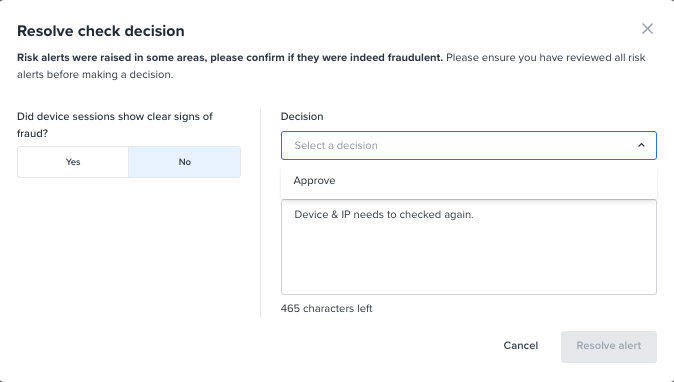Screen dimensions: 674x382
Task: Close the Resolve check decision dialog
Action: coord(647,29)
